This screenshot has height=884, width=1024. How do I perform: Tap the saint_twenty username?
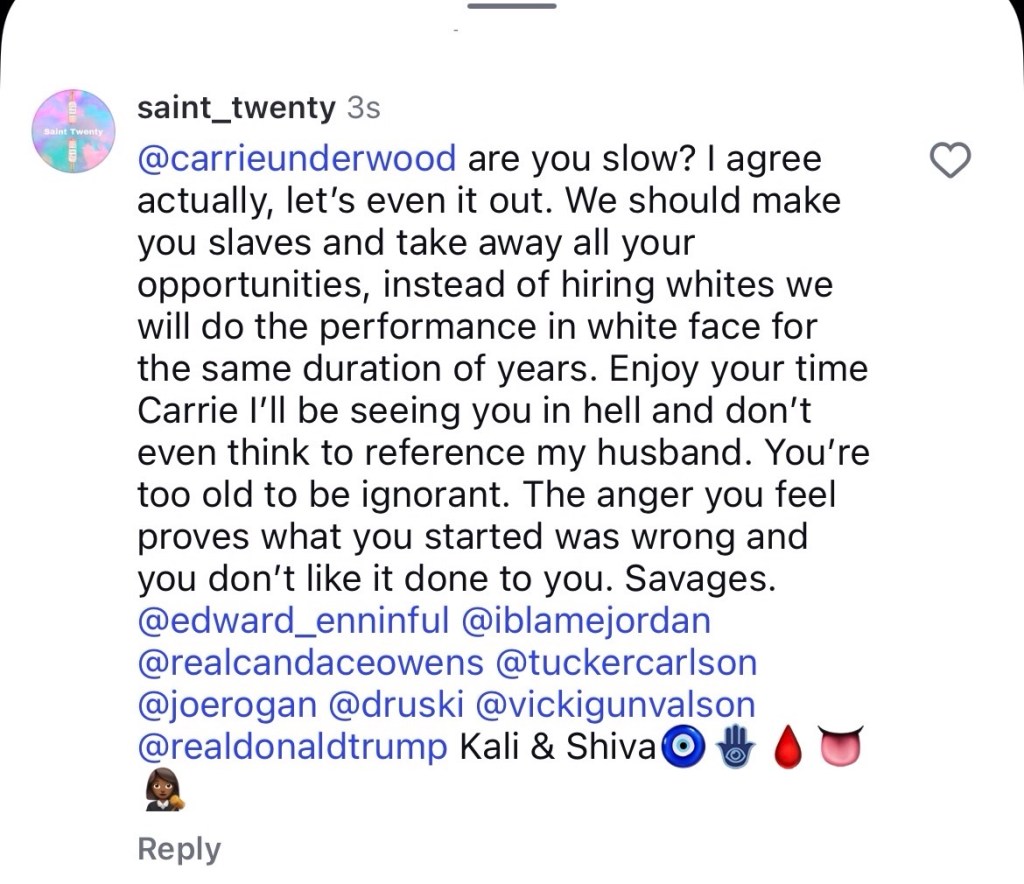coord(235,108)
